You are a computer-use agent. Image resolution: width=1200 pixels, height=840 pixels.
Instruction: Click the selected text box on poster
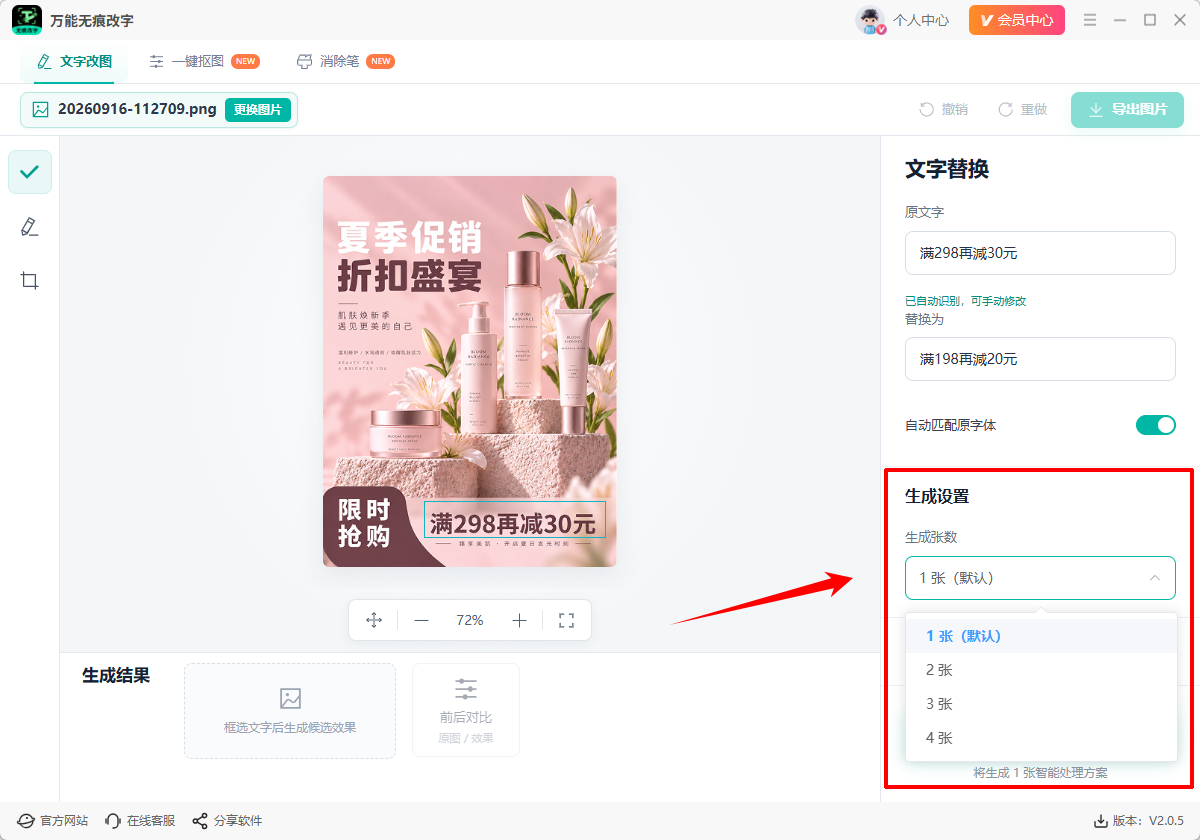point(514,521)
